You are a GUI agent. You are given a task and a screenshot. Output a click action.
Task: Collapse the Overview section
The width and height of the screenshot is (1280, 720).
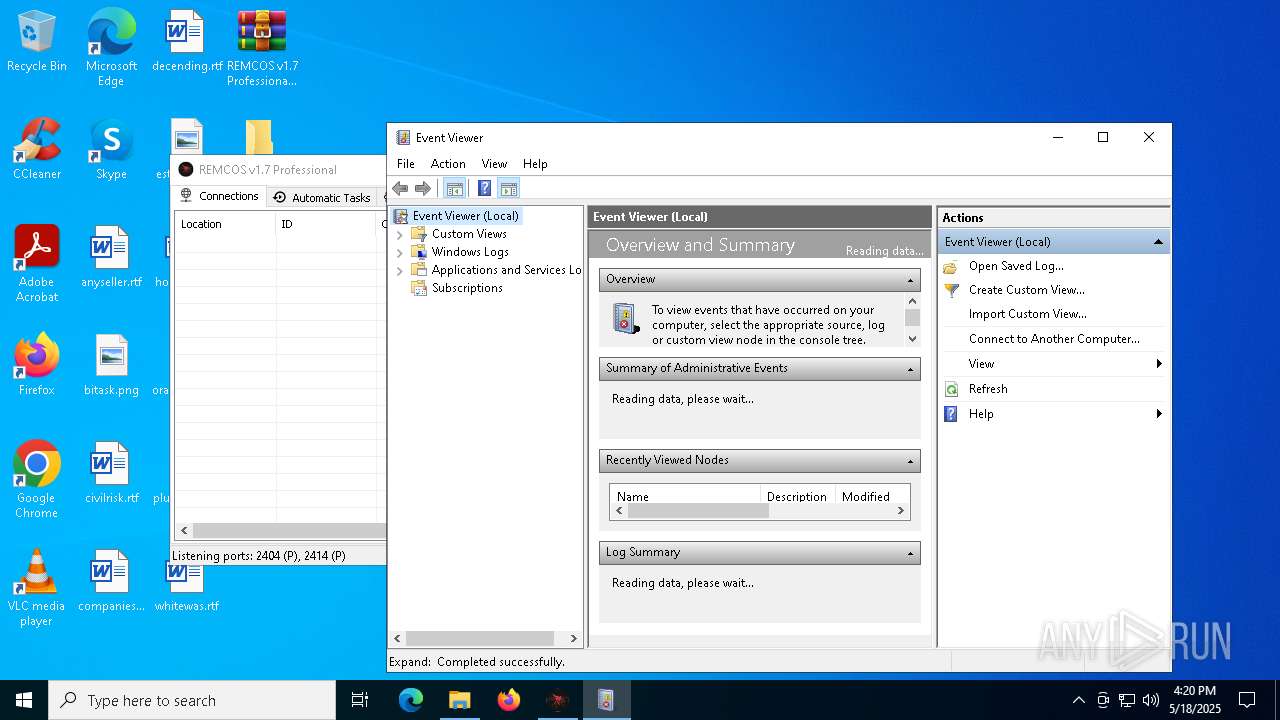[910, 280]
